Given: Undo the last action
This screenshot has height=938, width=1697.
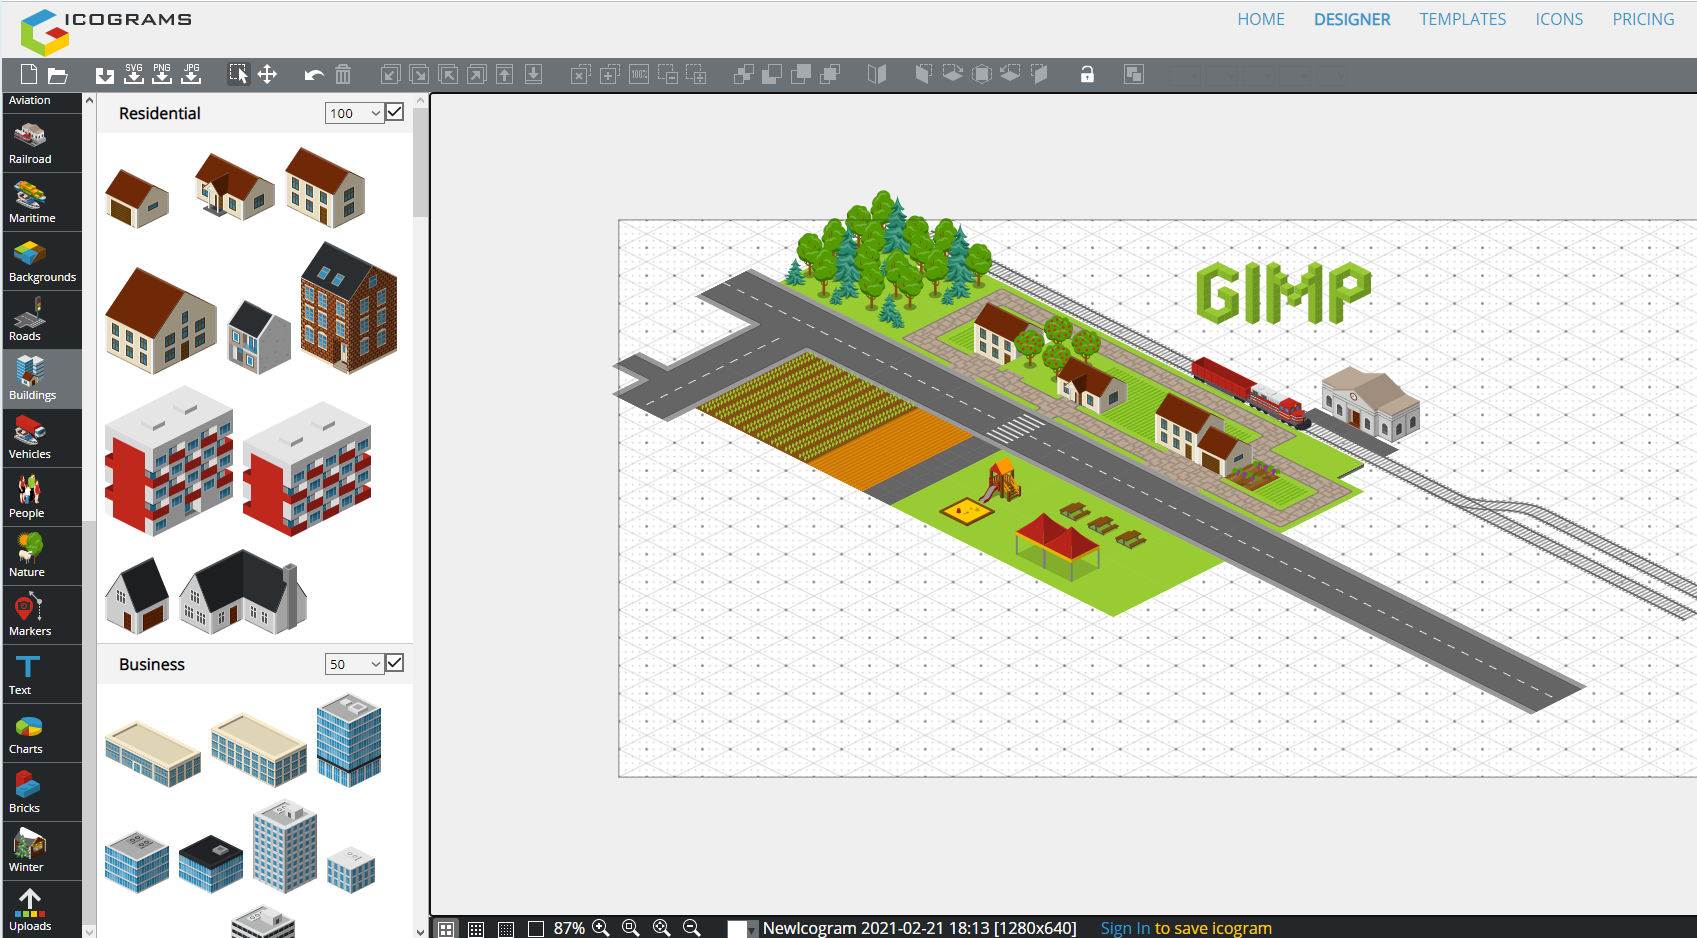Looking at the screenshot, I should tap(314, 75).
